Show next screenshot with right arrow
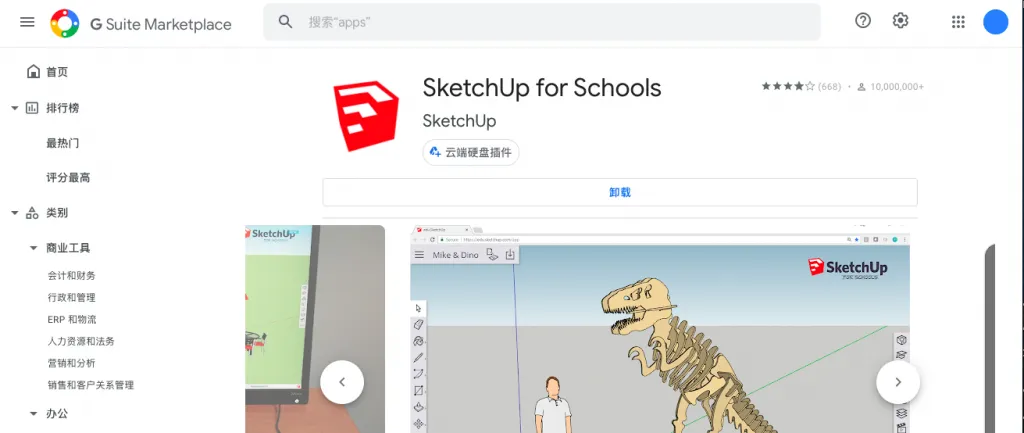This screenshot has width=1024, height=433. coord(897,382)
